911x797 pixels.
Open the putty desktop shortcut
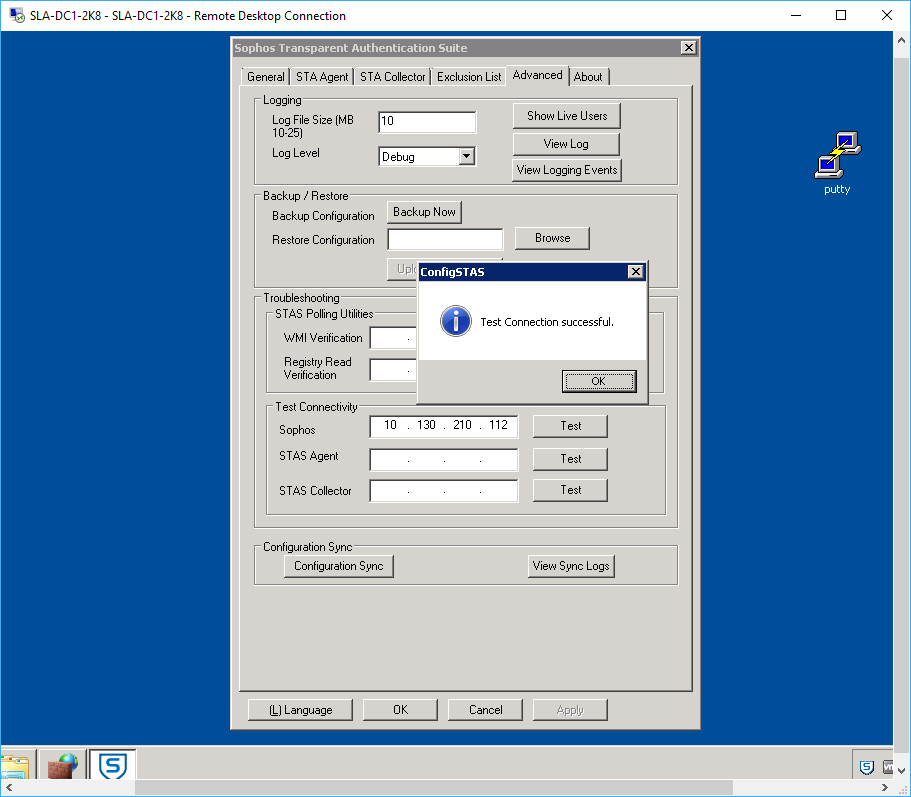(837, 163)
